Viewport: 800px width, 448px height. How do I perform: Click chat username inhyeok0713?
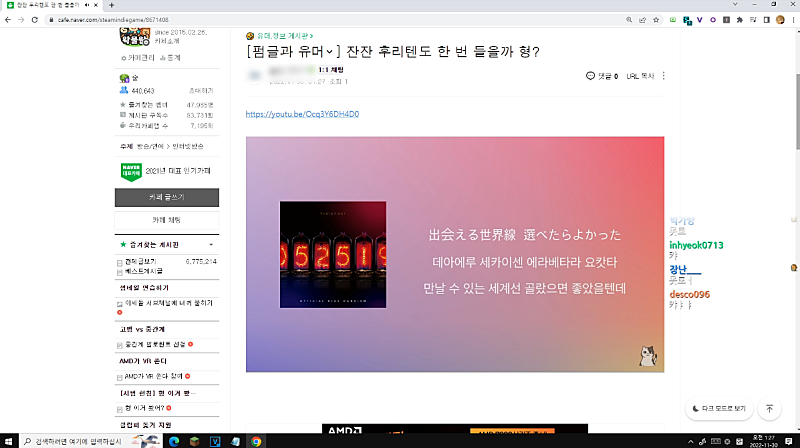pyautogui.click(x=696, y=245)
